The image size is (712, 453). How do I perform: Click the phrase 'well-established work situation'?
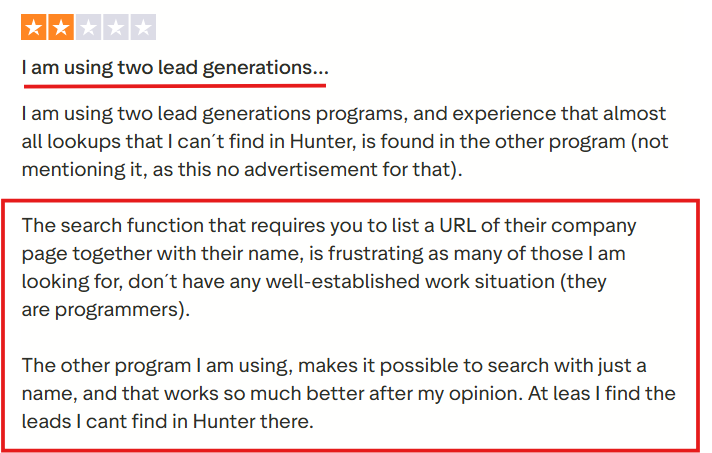click(x=410, y=282)
